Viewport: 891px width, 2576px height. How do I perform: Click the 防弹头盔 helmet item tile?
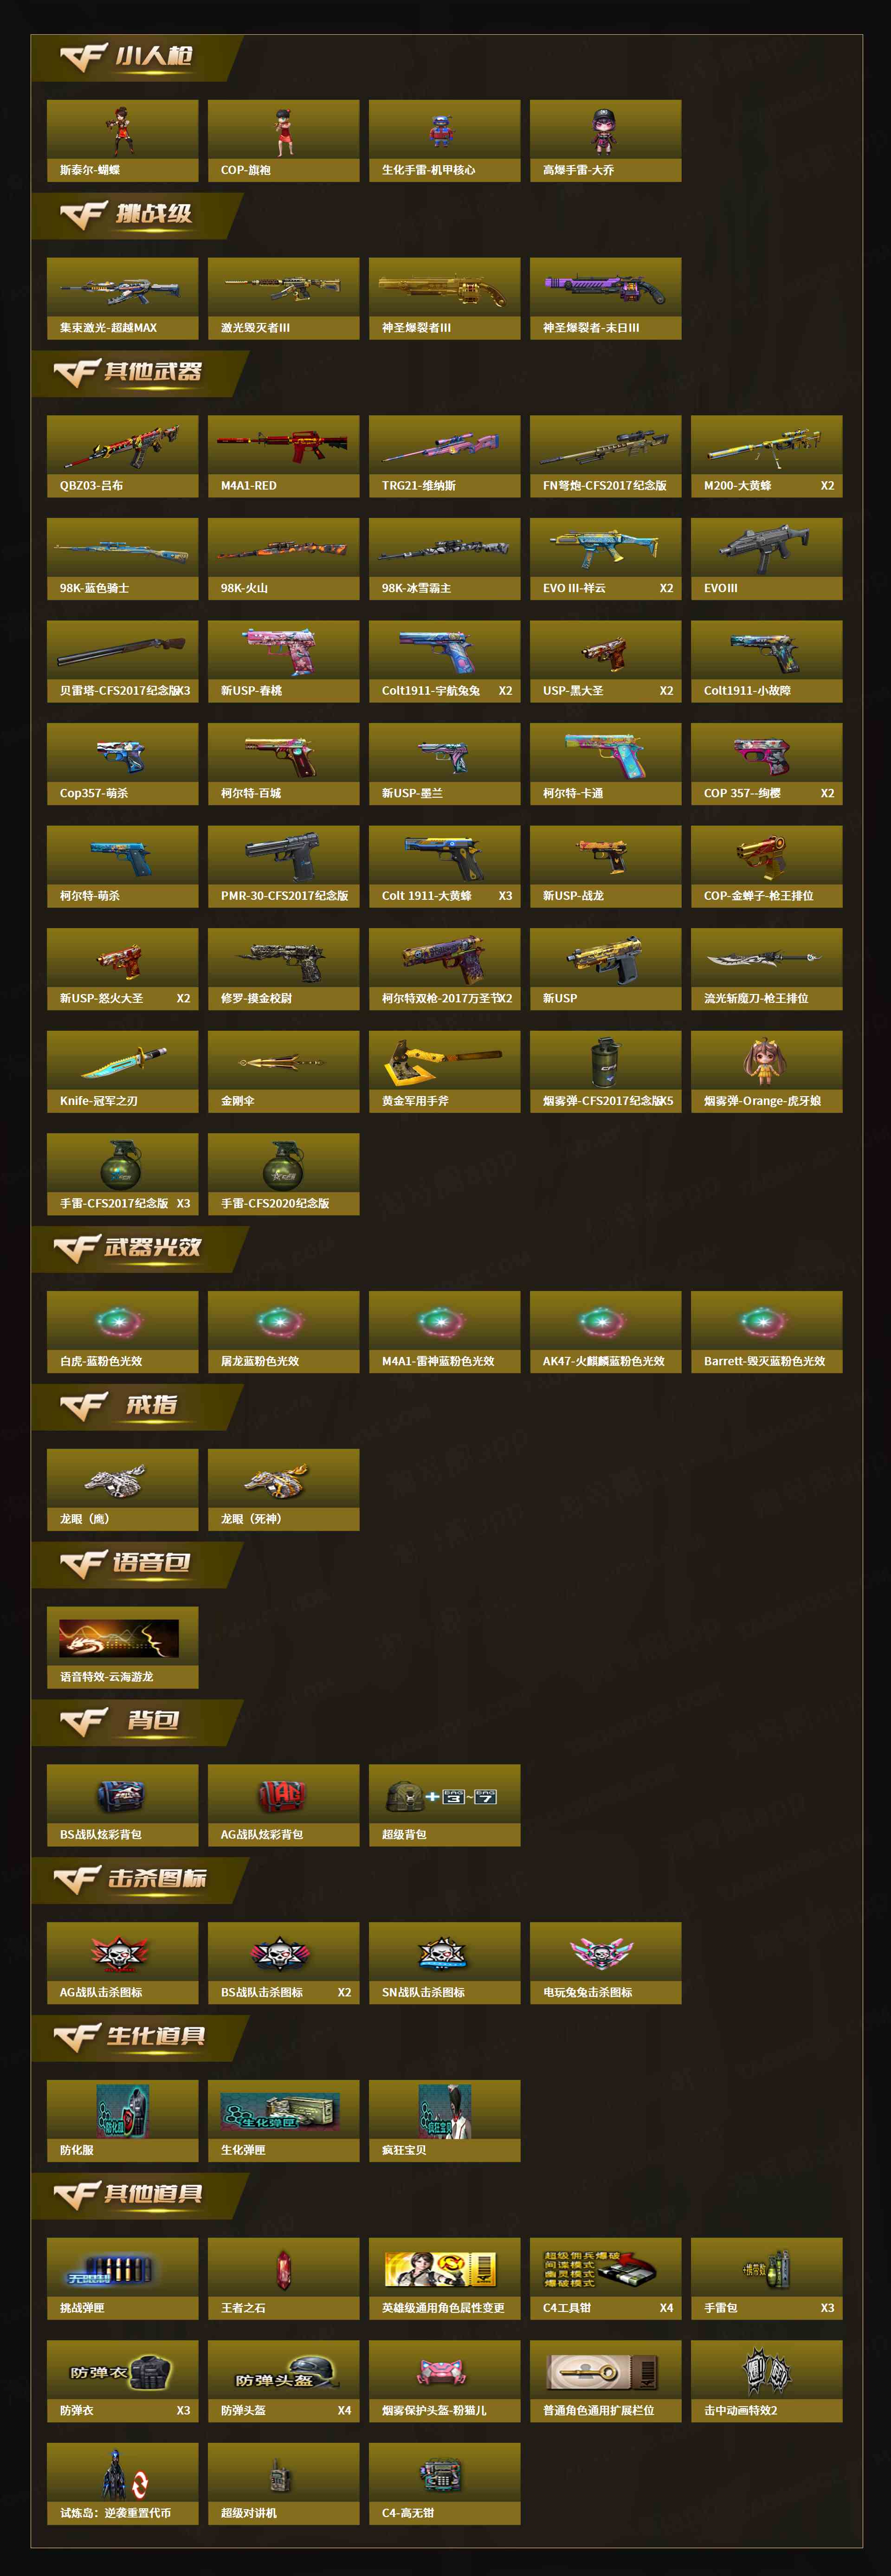point(283,2381)
